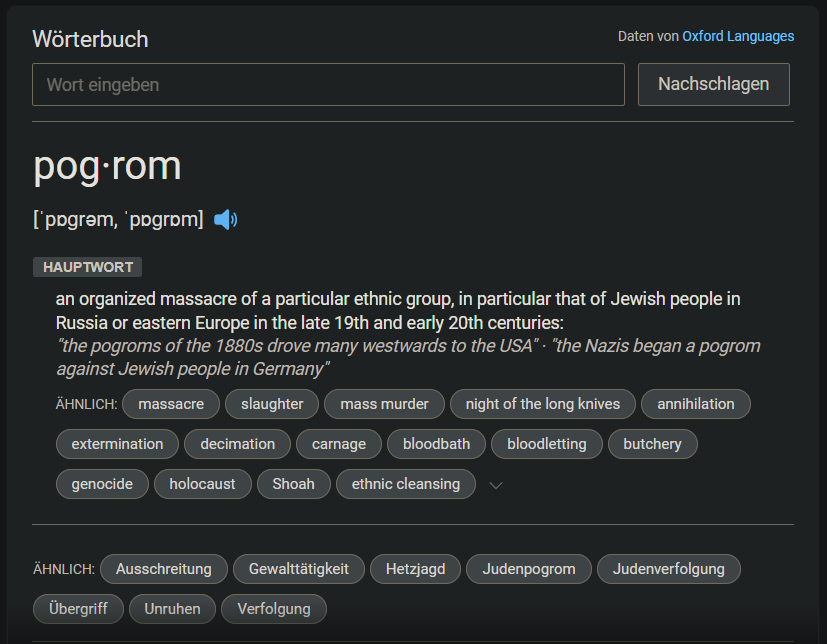The width and height of the screenshot is (827, 644).
Task: Select the 'annihilation' synonym chip
Action: click(x=695, y=404)
